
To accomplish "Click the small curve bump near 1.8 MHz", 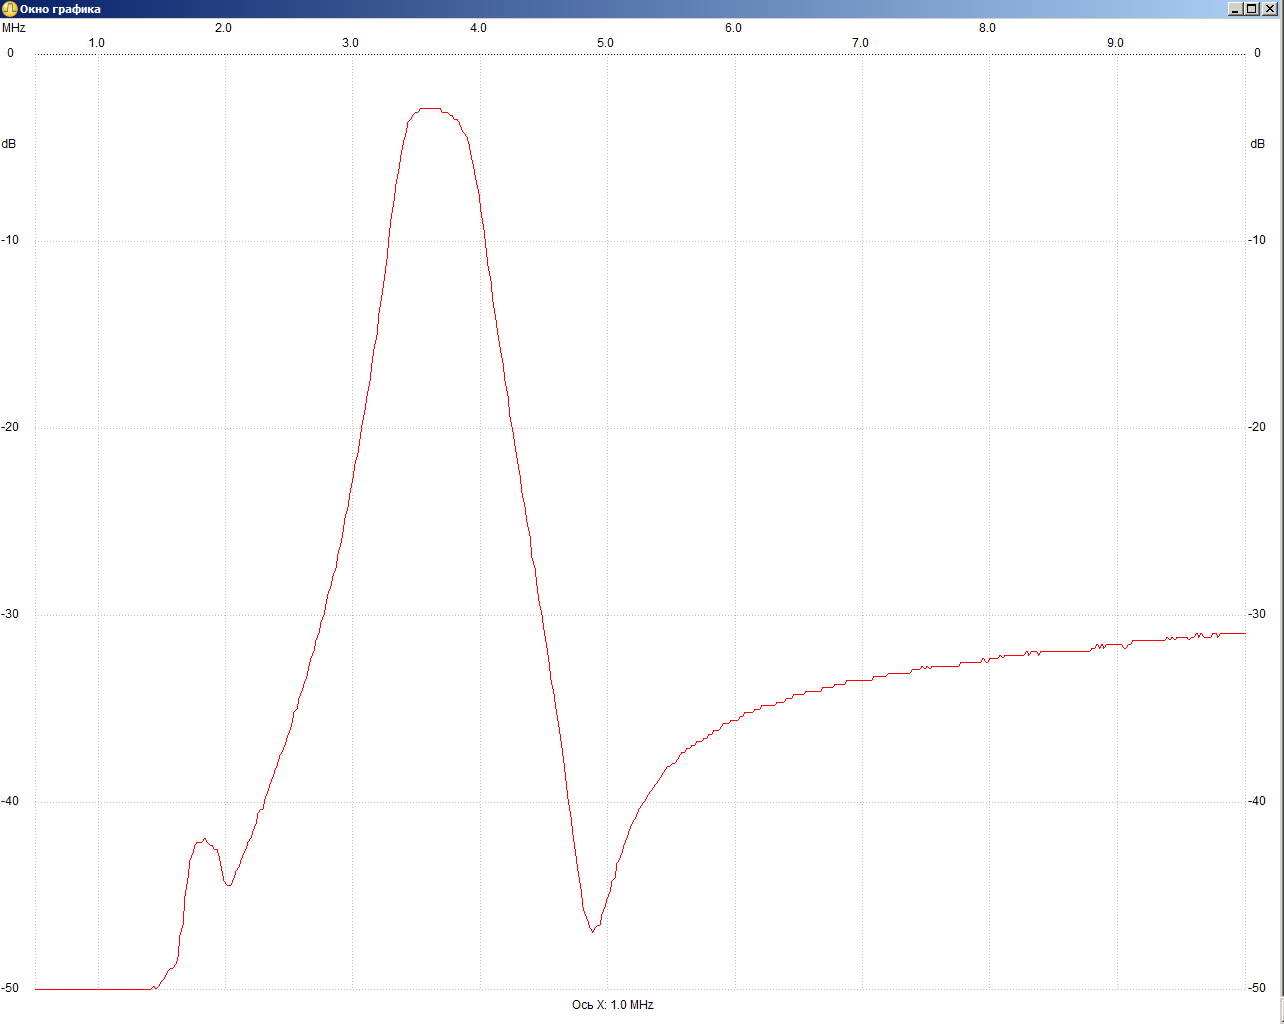I will coord(204,840).
